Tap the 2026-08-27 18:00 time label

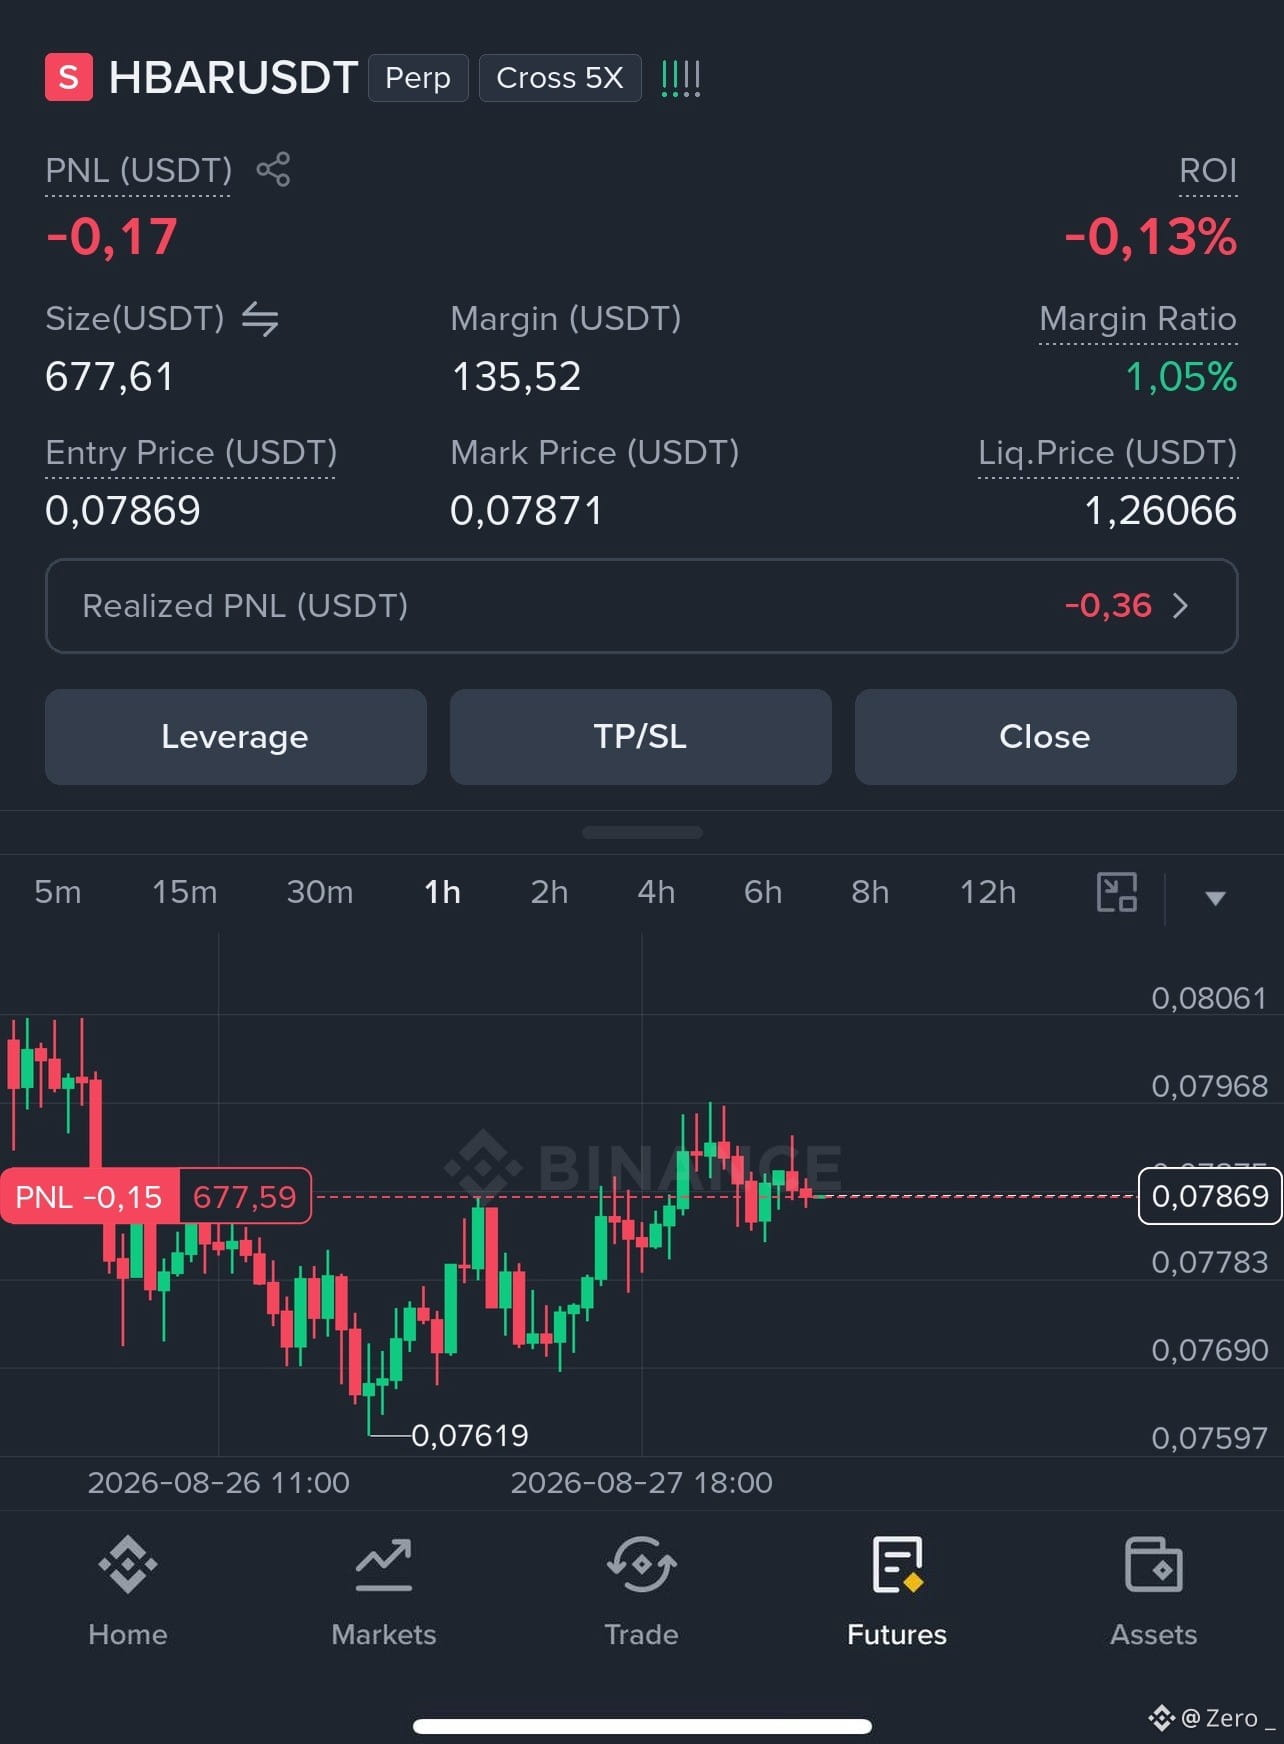coord(641,1482)
